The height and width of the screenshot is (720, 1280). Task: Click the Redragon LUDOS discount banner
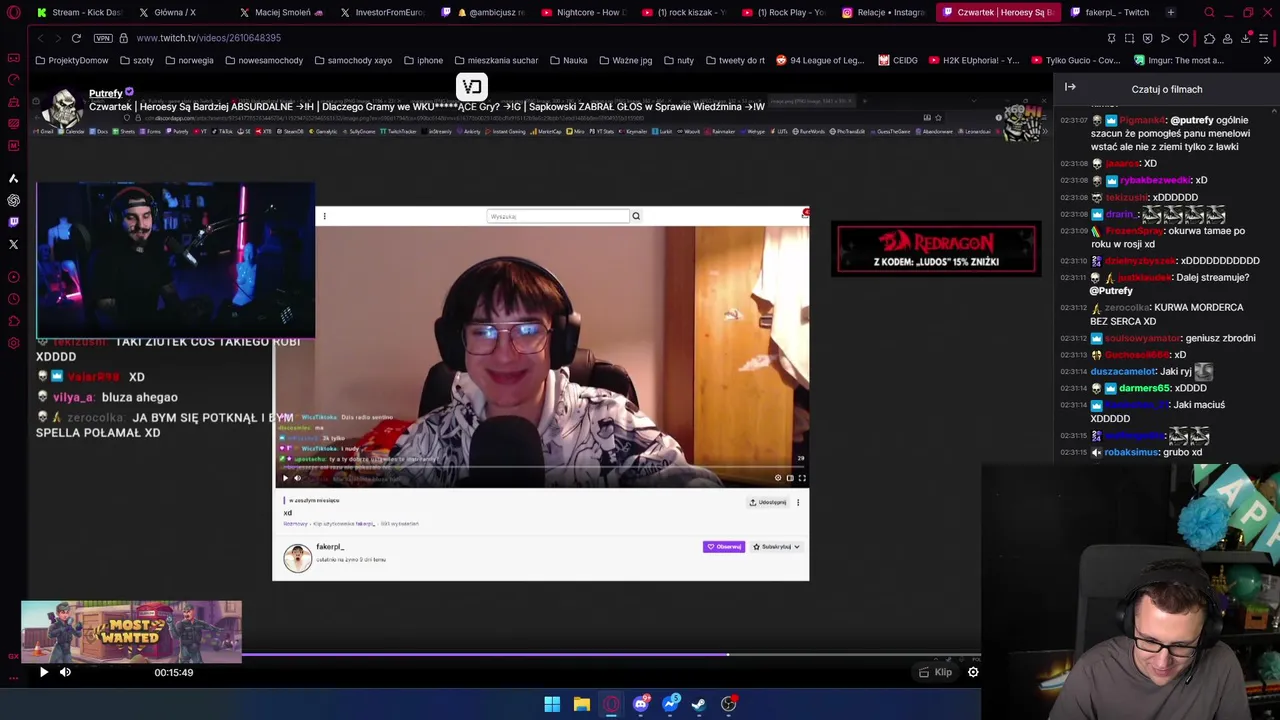tap(936, 249)
